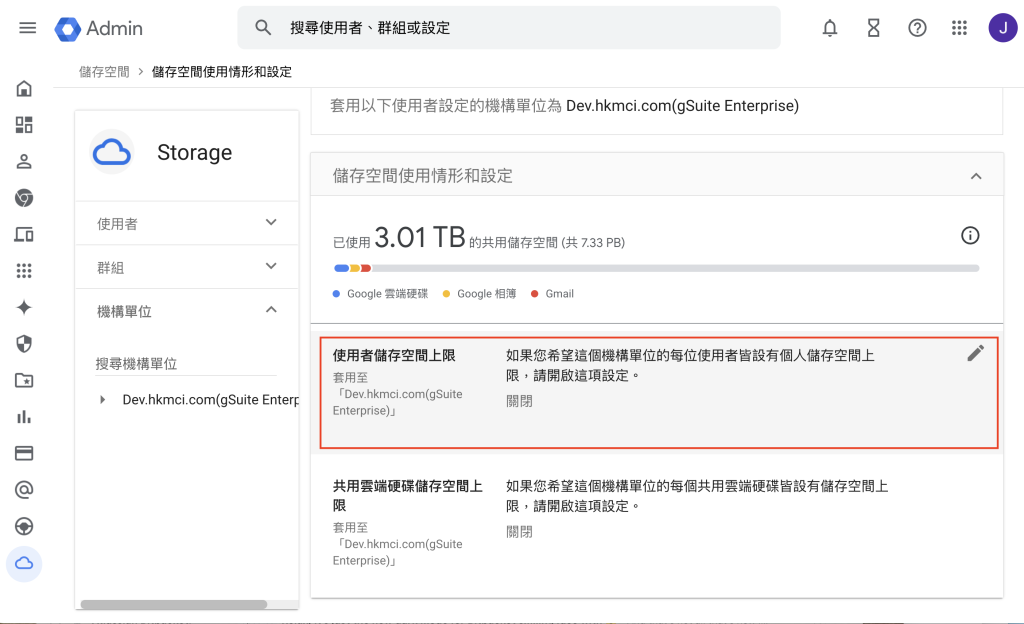Open the main hamburger menu
This screenshot has height=624, width=1024.
tap(27, 27)
